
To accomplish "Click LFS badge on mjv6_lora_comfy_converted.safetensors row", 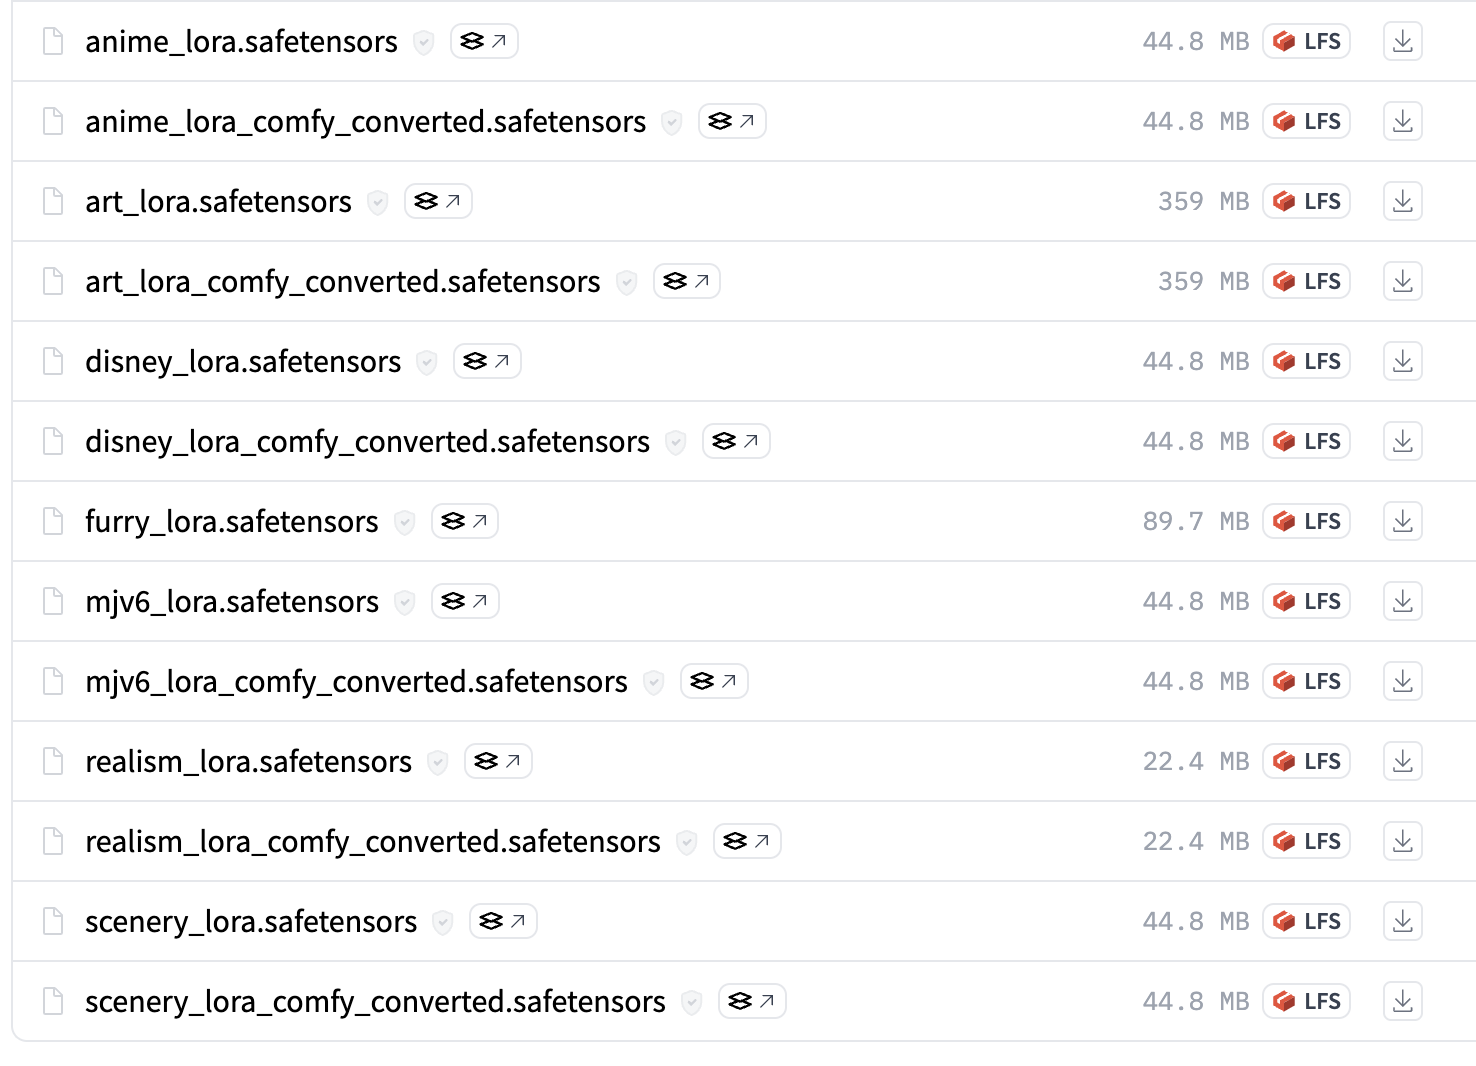I will (x=1306, y=681).
